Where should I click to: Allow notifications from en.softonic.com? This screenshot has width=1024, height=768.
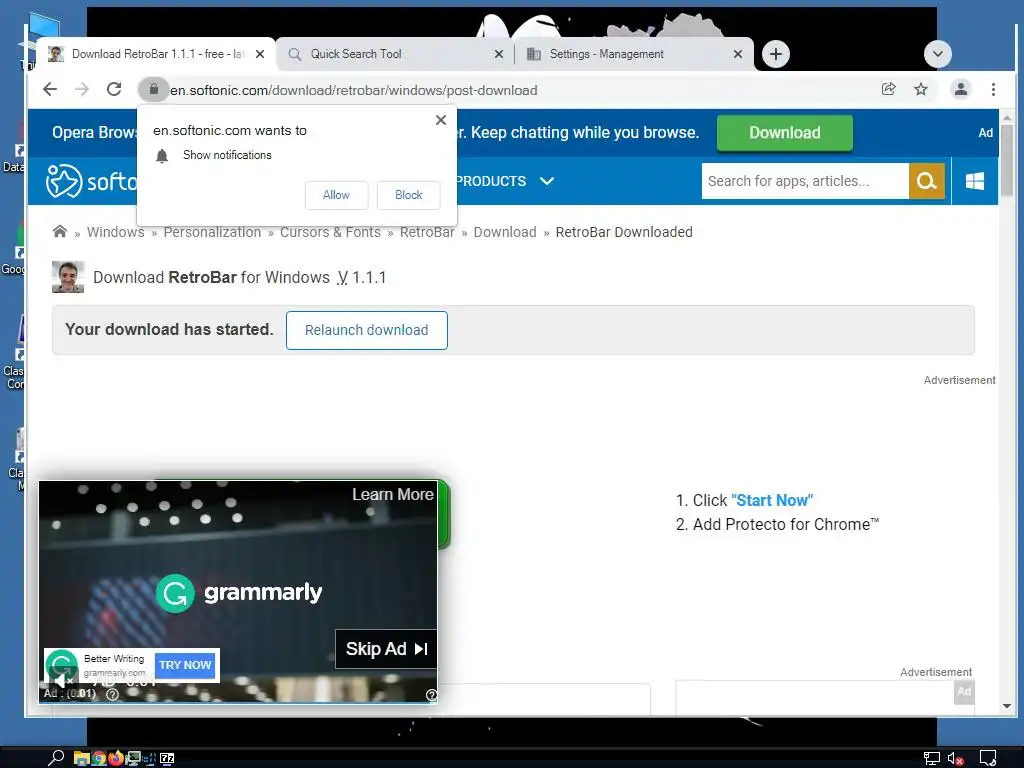336,195
